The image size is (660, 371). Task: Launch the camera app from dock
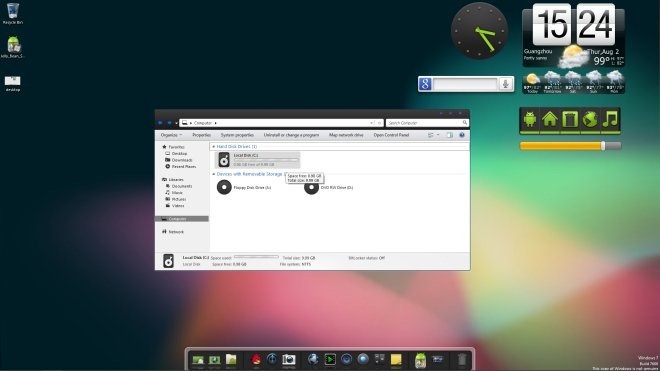tap(289, 360)
